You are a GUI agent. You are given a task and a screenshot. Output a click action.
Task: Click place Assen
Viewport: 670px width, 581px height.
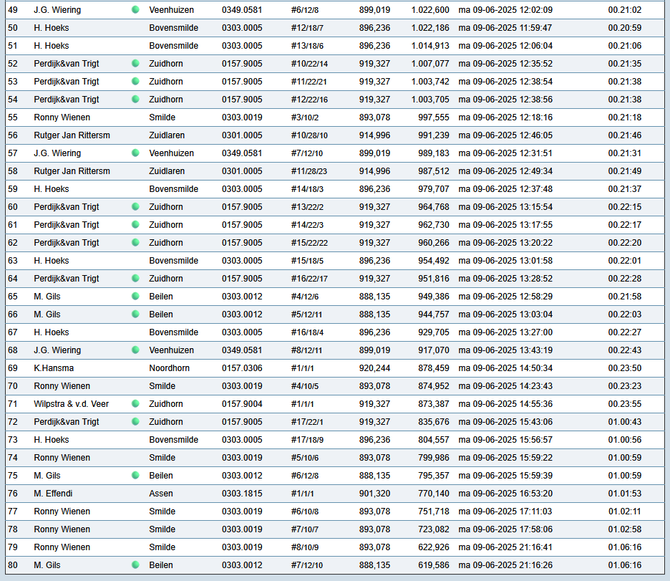(x=161, y=493)
